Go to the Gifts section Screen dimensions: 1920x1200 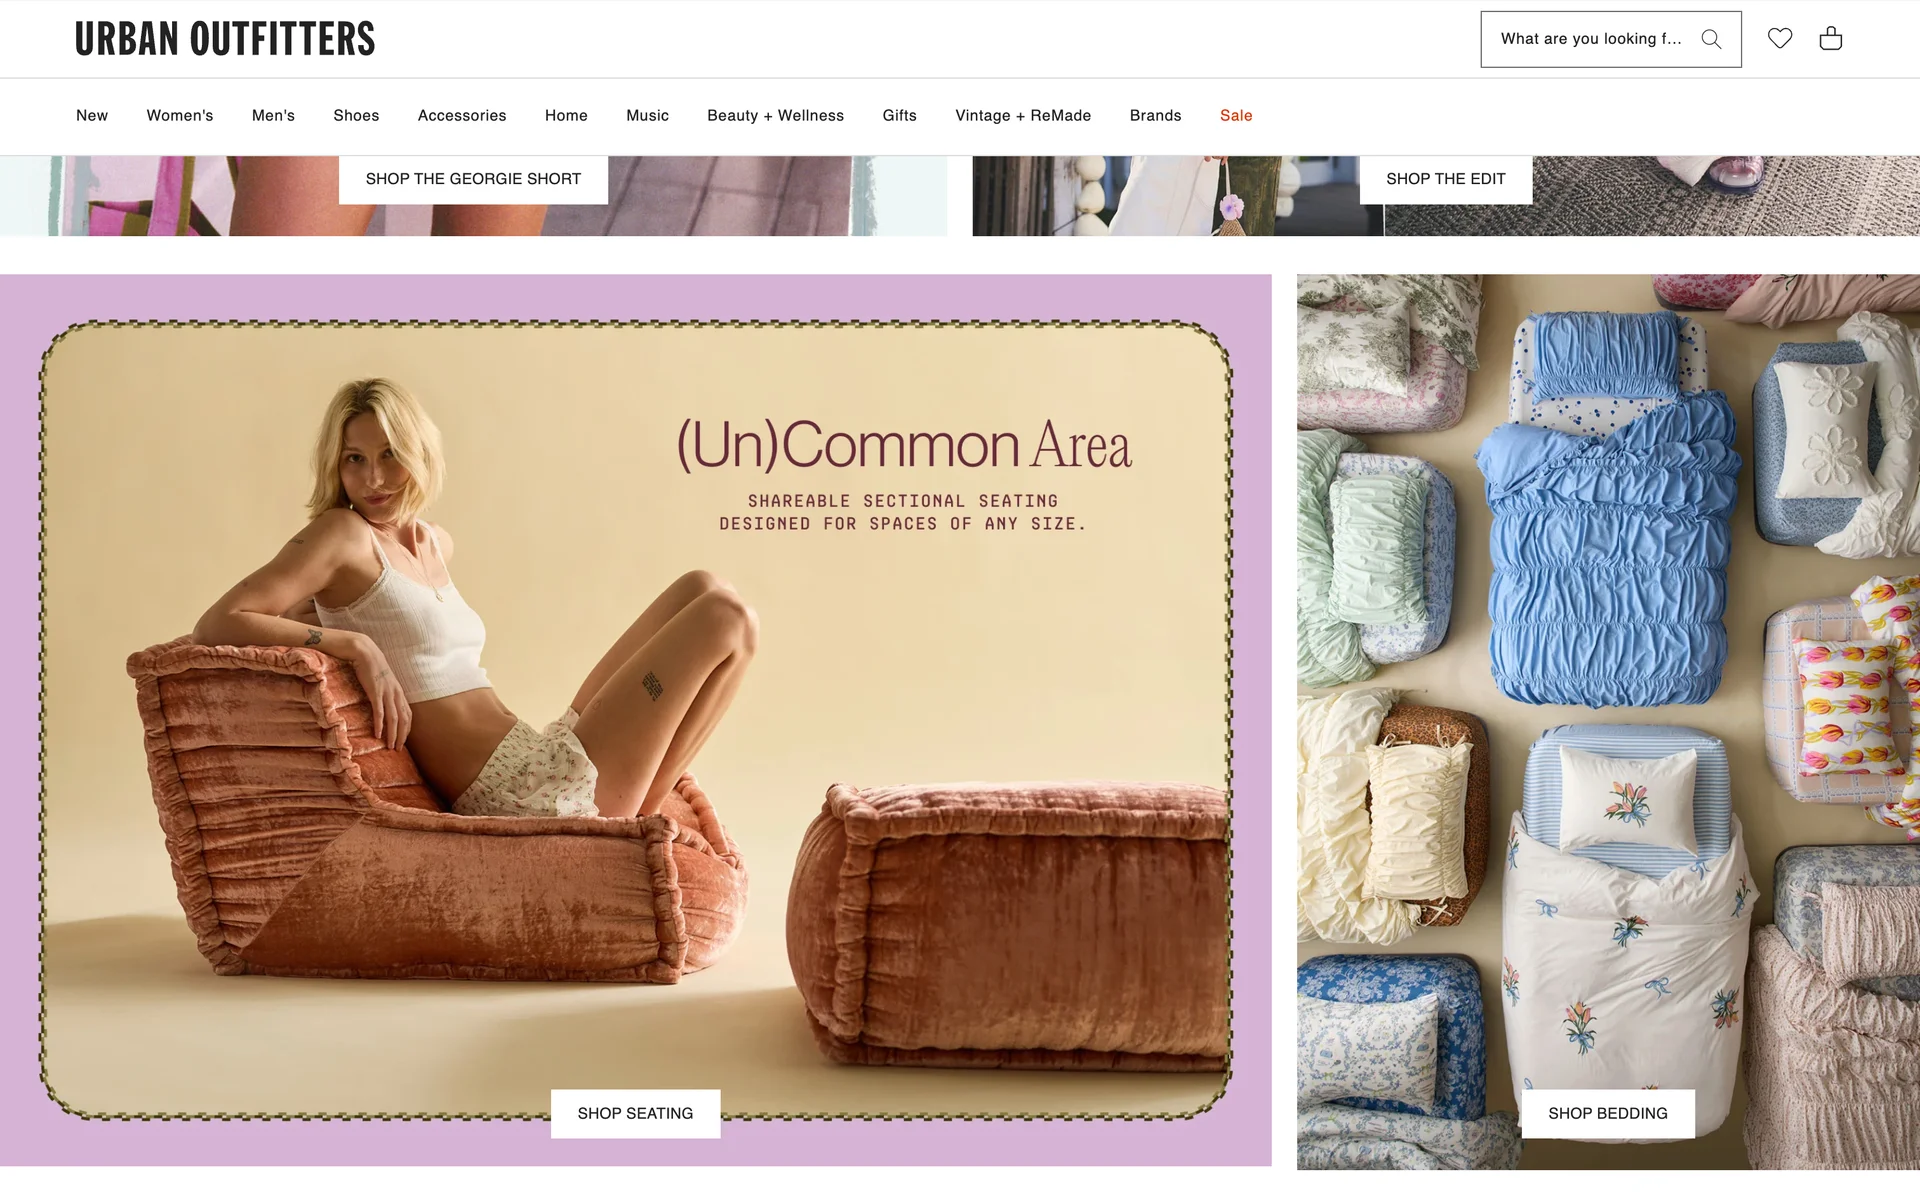(x=899, y=116)
